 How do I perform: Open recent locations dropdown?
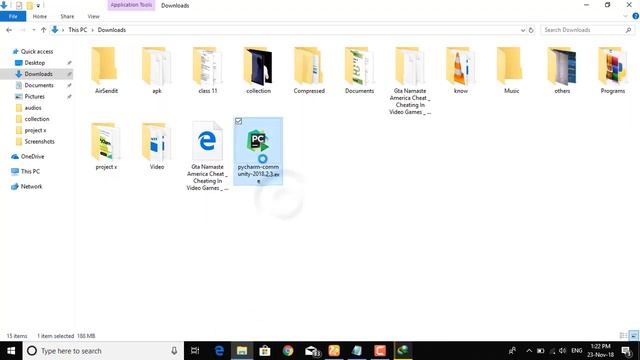[33, 30]
